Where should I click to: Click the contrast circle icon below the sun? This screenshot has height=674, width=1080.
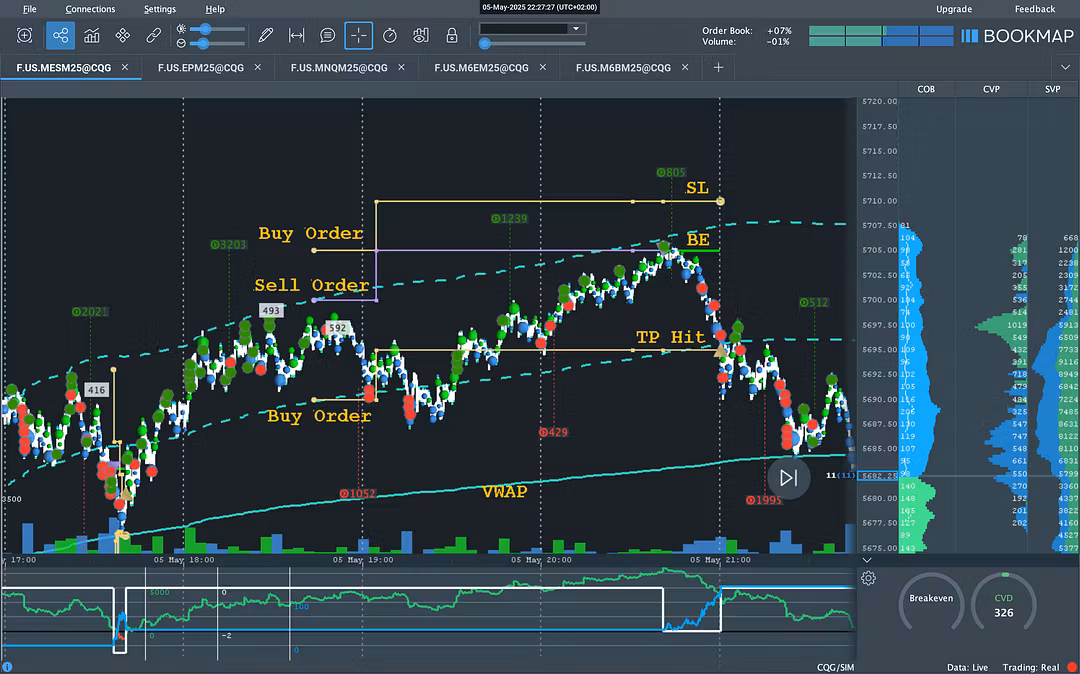click(x=181, y=43)
